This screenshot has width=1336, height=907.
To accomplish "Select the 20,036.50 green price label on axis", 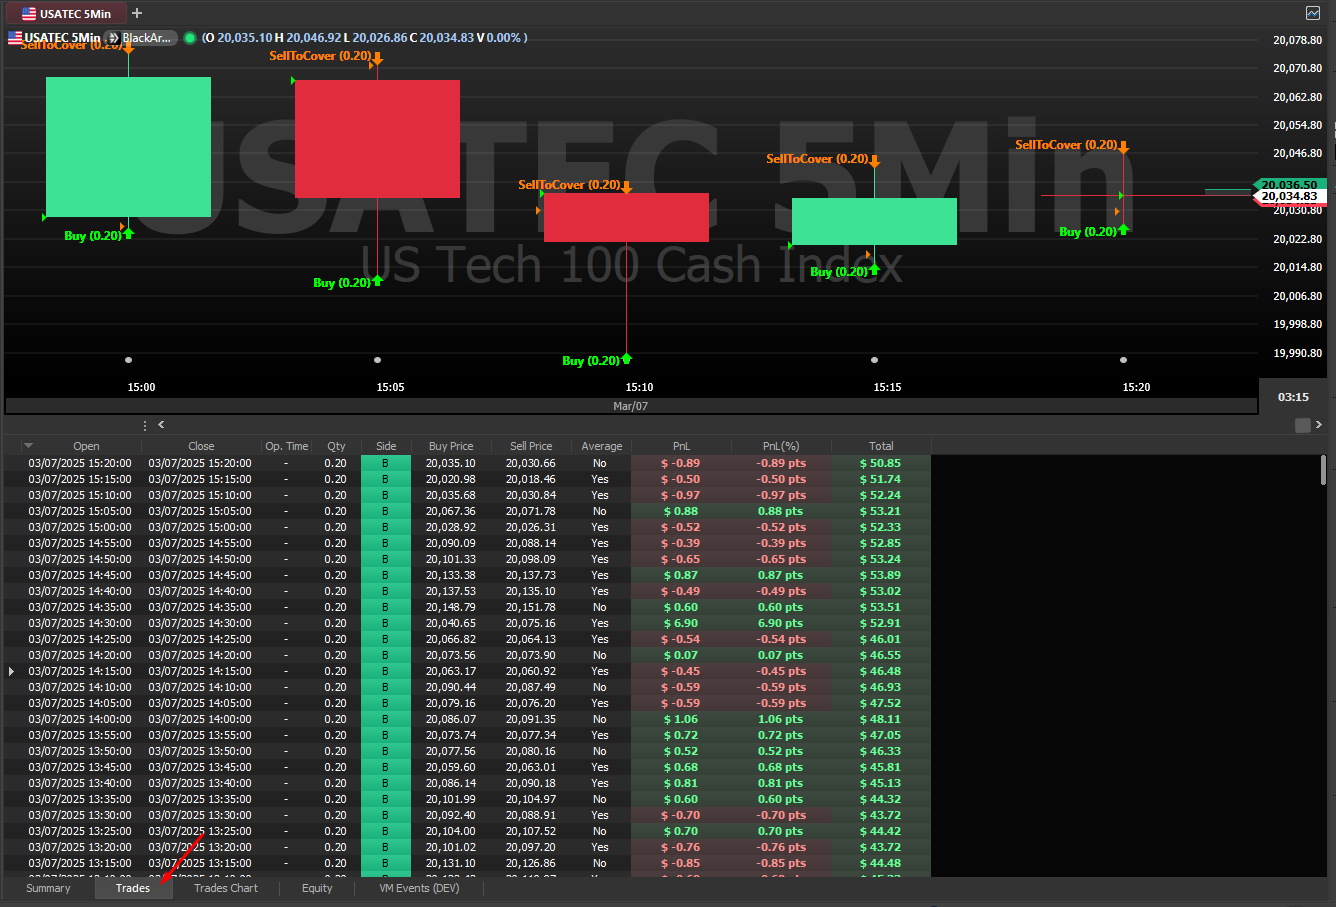I will [x=1288, y=185].
